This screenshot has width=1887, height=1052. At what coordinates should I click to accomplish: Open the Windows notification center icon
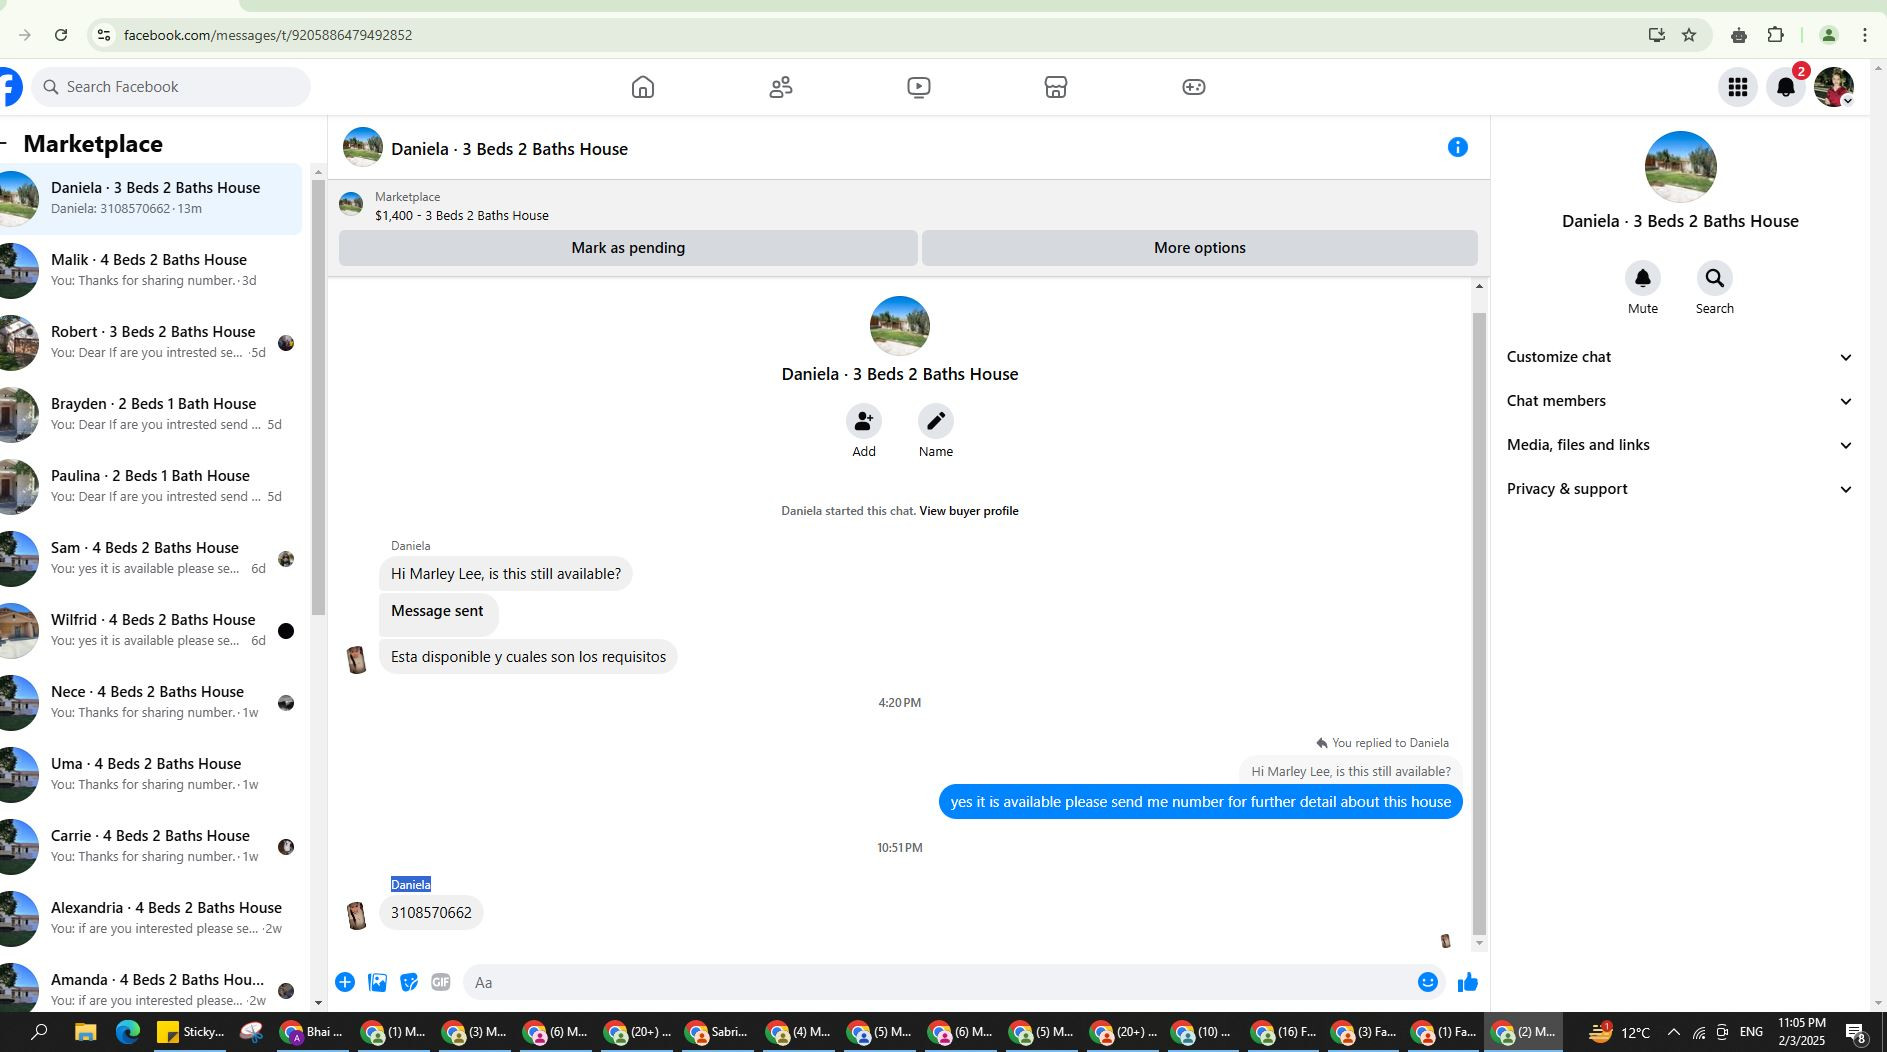tap(1855, 1032)
